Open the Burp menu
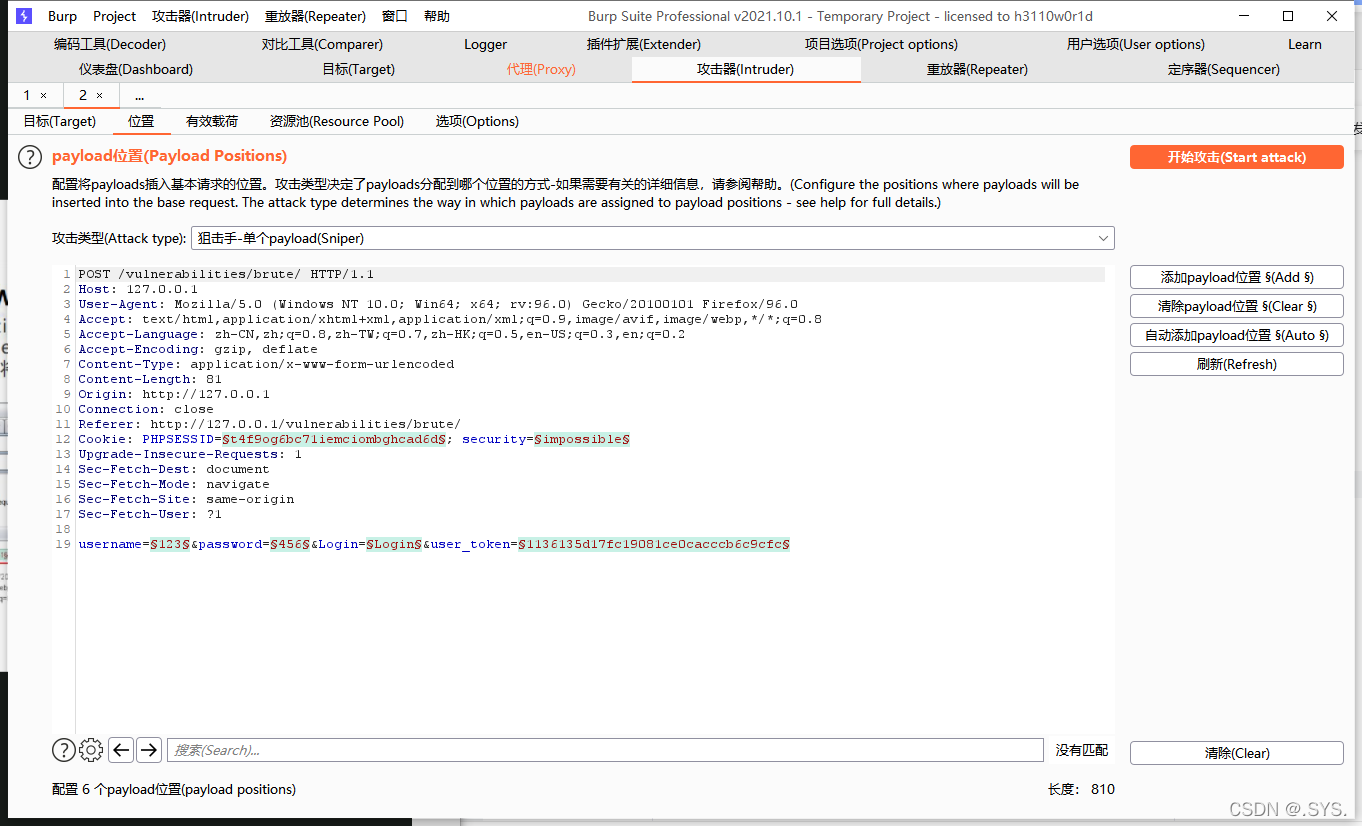 (62, 16)
